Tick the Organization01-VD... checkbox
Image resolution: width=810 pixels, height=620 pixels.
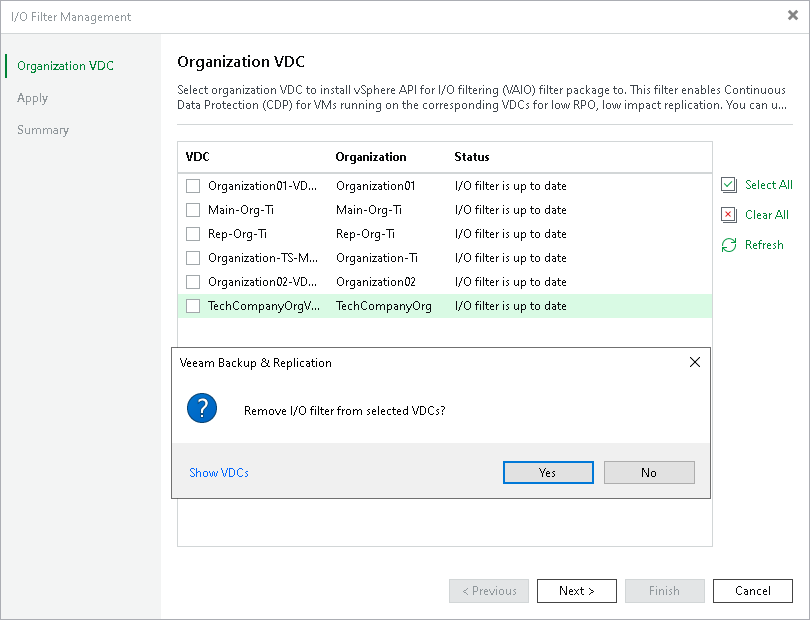click(193, 186)
